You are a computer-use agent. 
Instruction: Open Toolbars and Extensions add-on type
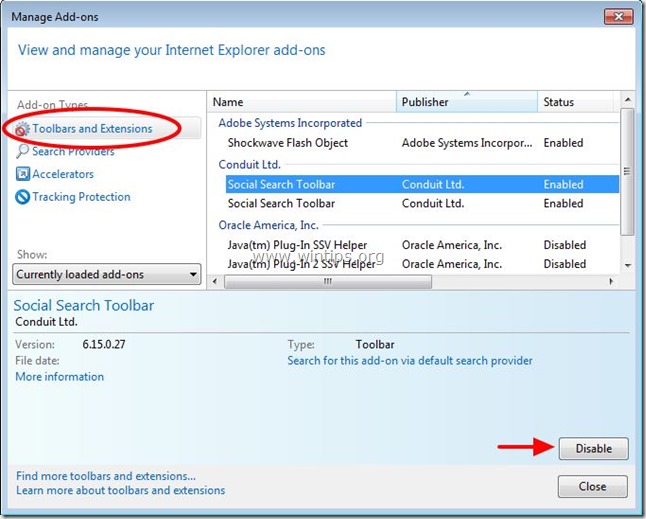tap(92, 129)
